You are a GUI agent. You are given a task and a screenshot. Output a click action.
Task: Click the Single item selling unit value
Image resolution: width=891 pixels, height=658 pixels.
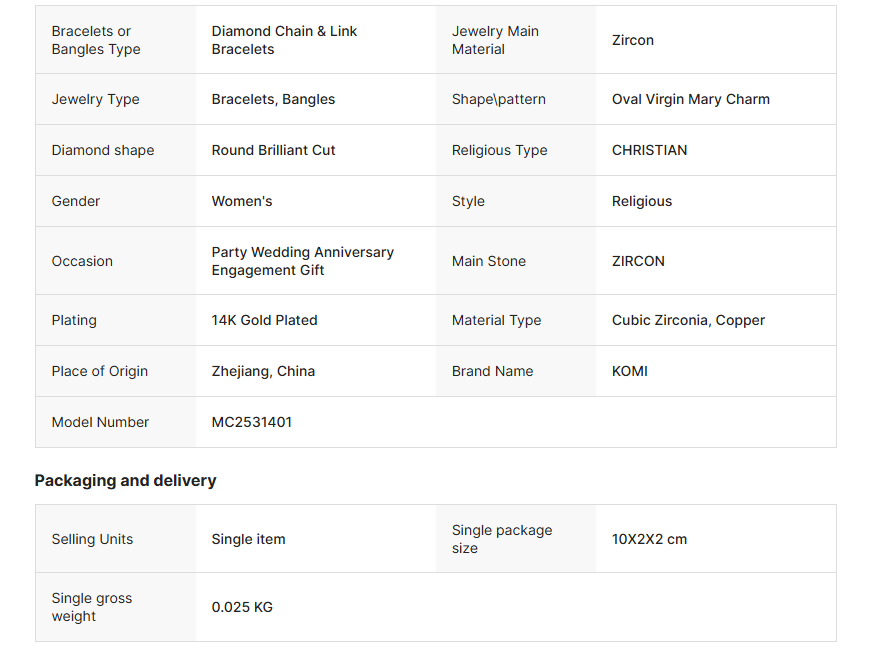tap(248, 539)
